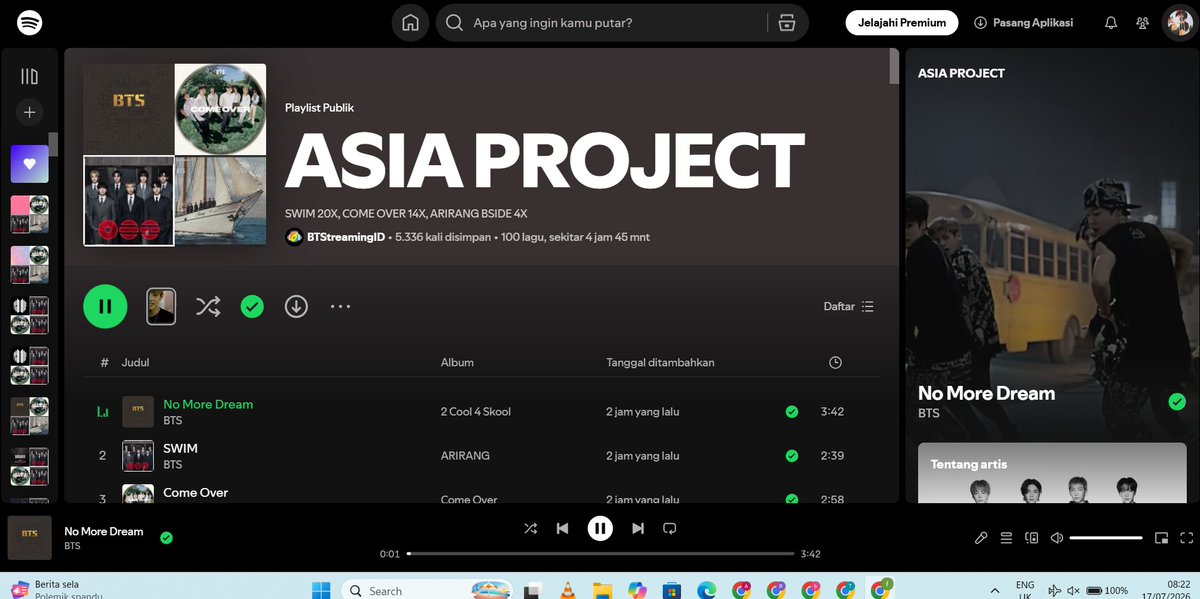Open the connect to a device icon
Viewport: 1200px width, 599px height.
pos(1031,538)
